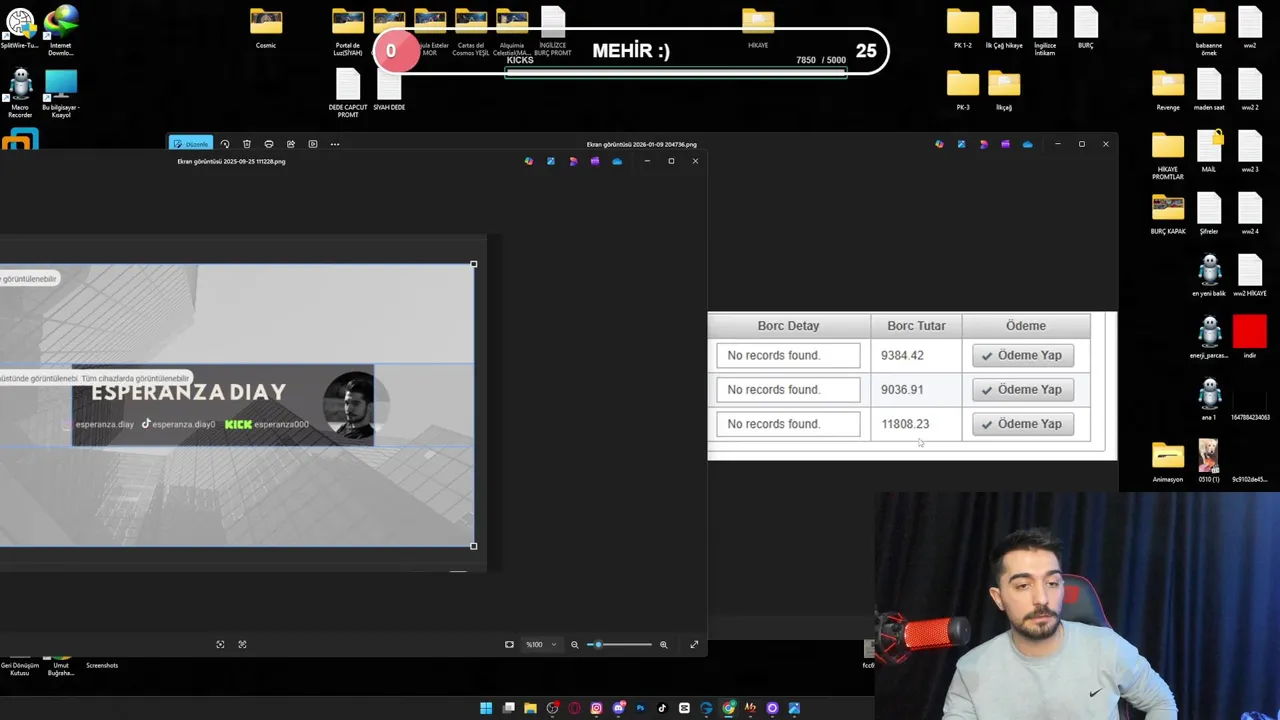Open the %100 zoom level dropdown

(x=541, y=645)
